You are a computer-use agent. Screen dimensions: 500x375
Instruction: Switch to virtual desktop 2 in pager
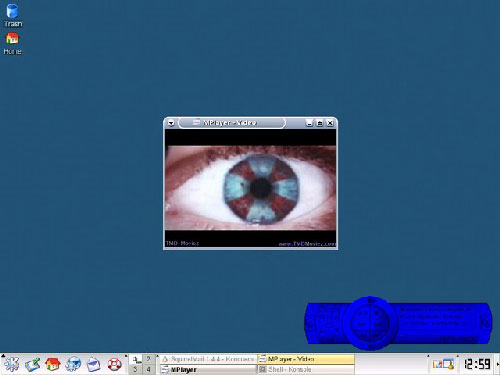tap(148, 359)
